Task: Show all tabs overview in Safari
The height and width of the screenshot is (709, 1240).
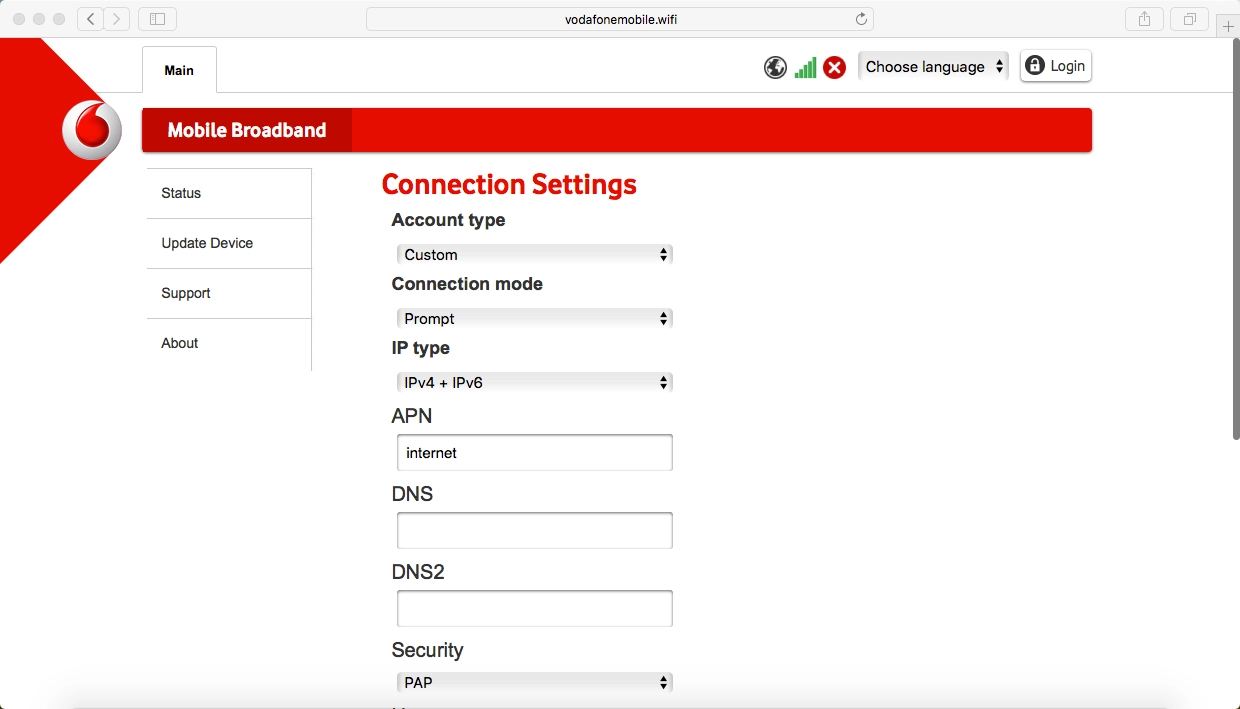Action: (x=1189, y=19)
